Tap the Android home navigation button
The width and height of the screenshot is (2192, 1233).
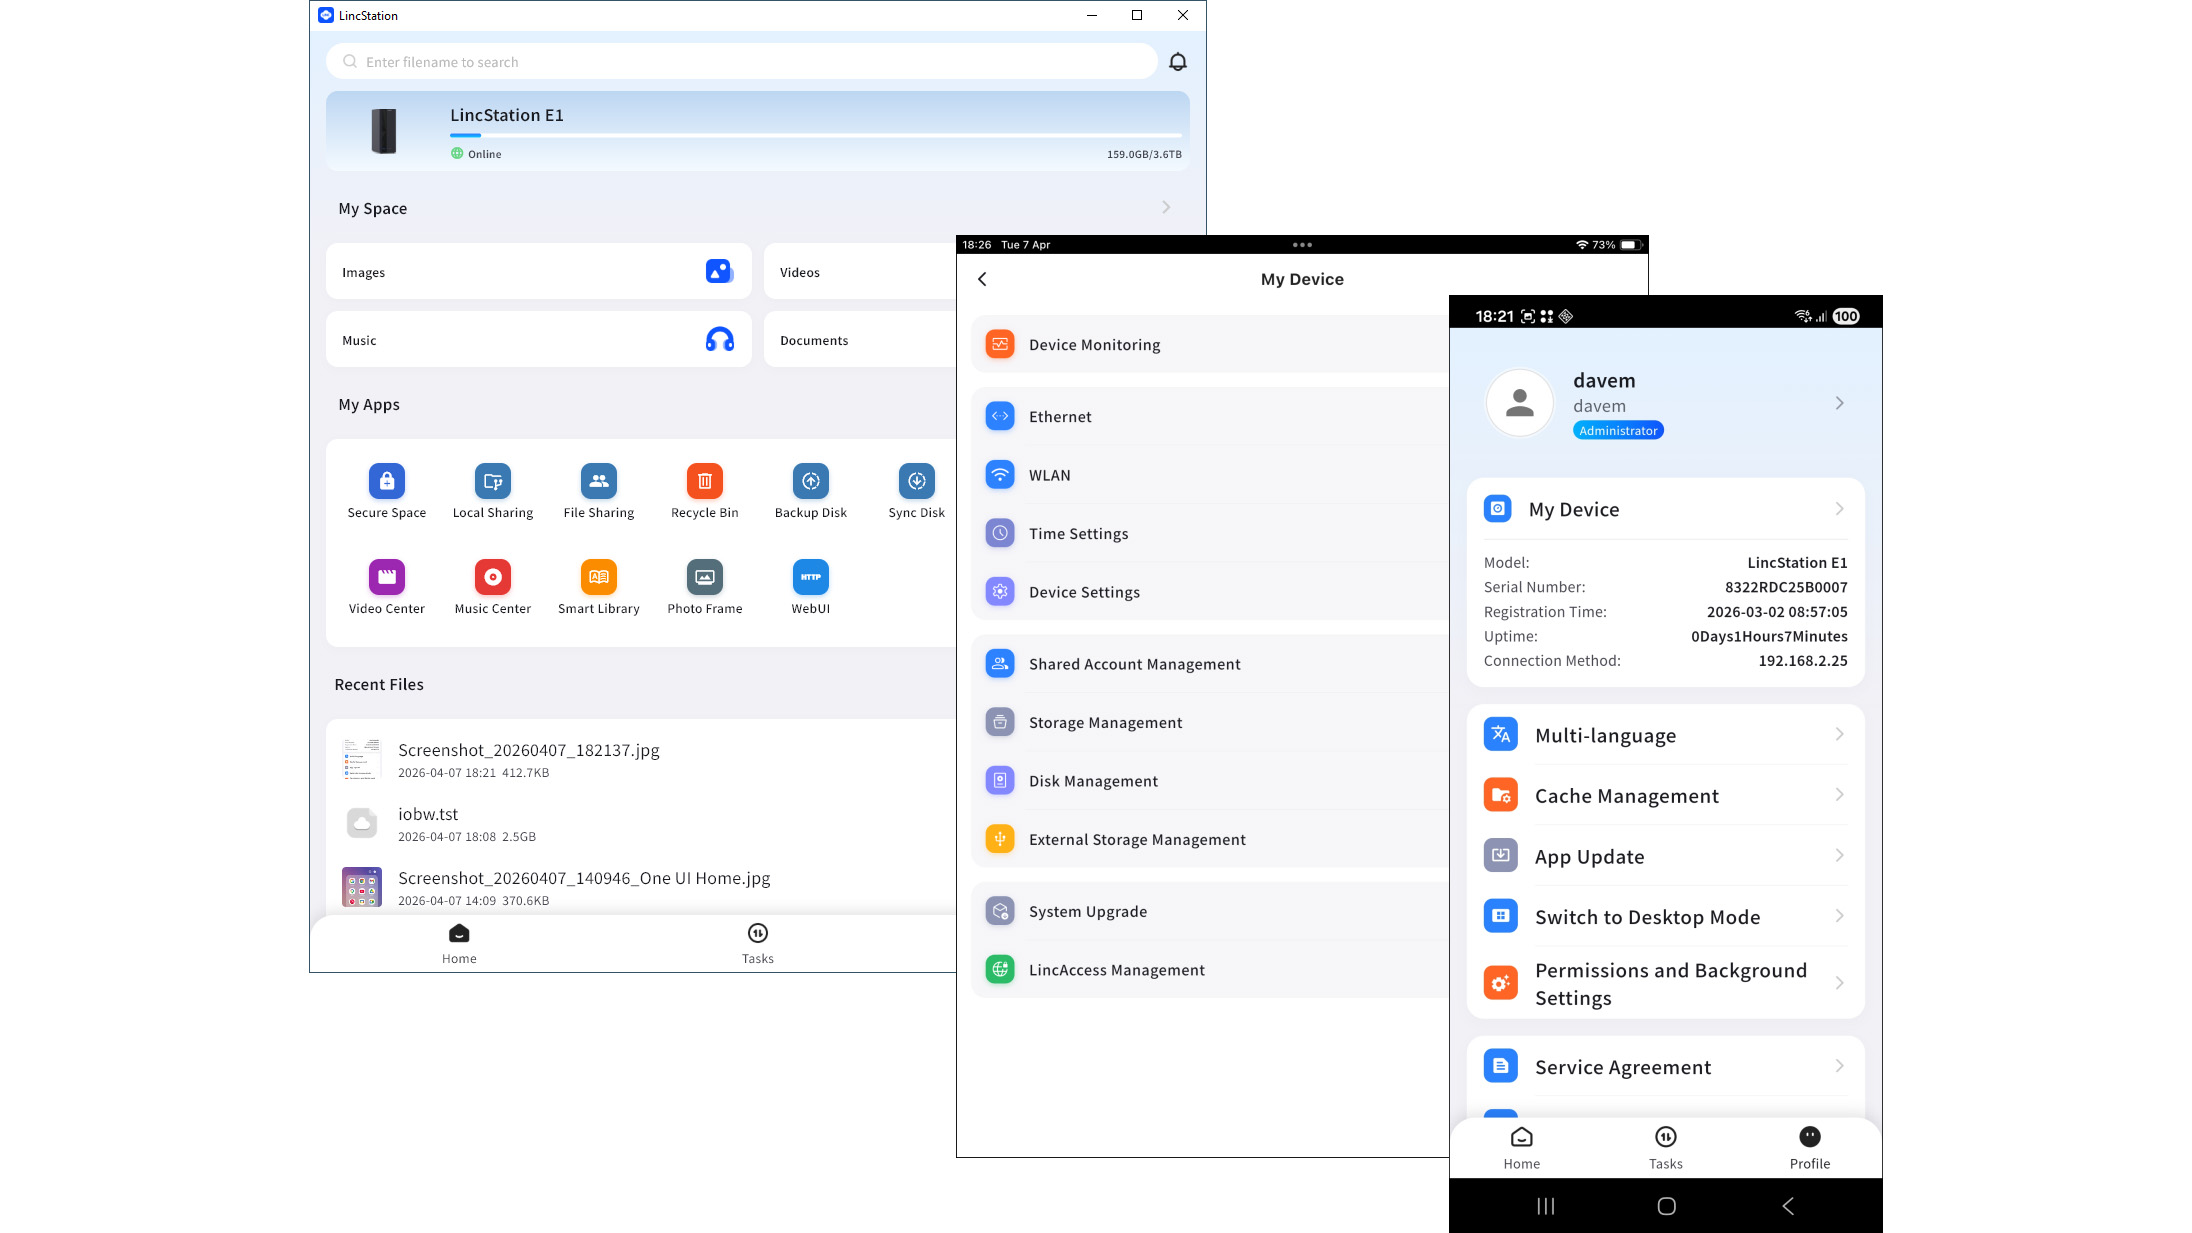(1666, 1206)
